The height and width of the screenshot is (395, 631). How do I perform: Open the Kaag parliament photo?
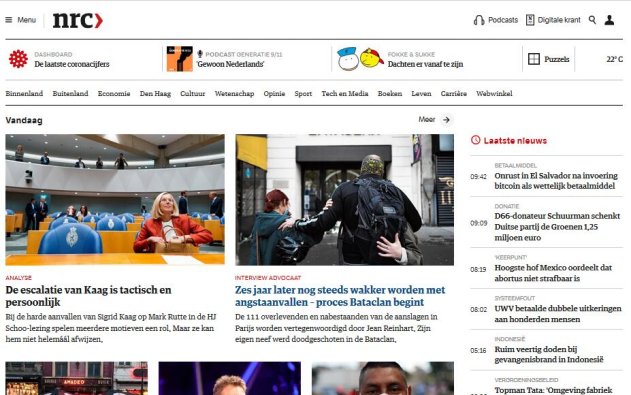click(x=115, y=200)
